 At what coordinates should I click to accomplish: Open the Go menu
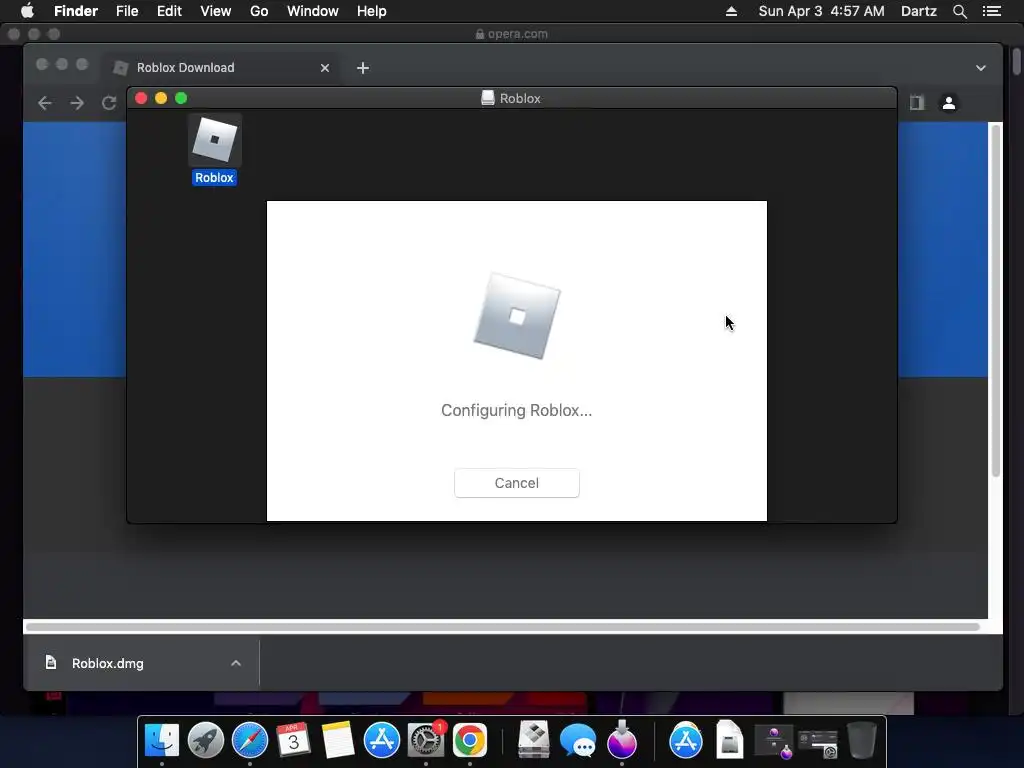click(259, 11)
